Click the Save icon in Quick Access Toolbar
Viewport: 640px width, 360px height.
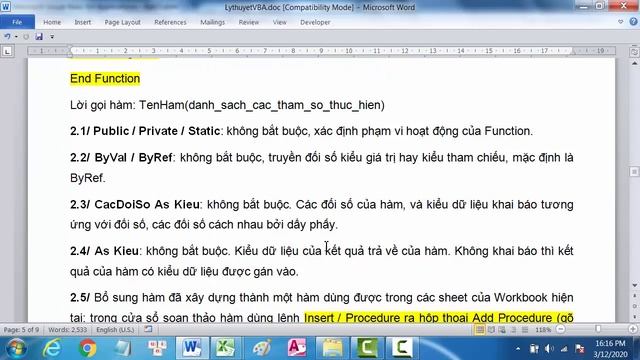tap(39, 37)
